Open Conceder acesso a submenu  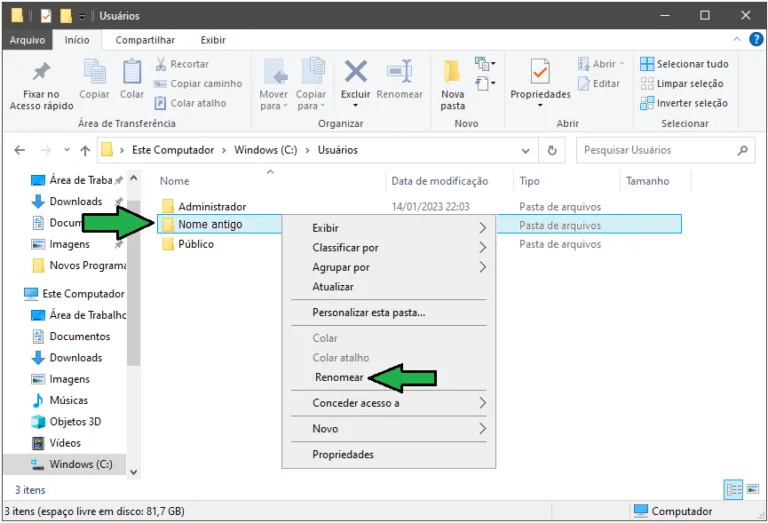(389, 403)
